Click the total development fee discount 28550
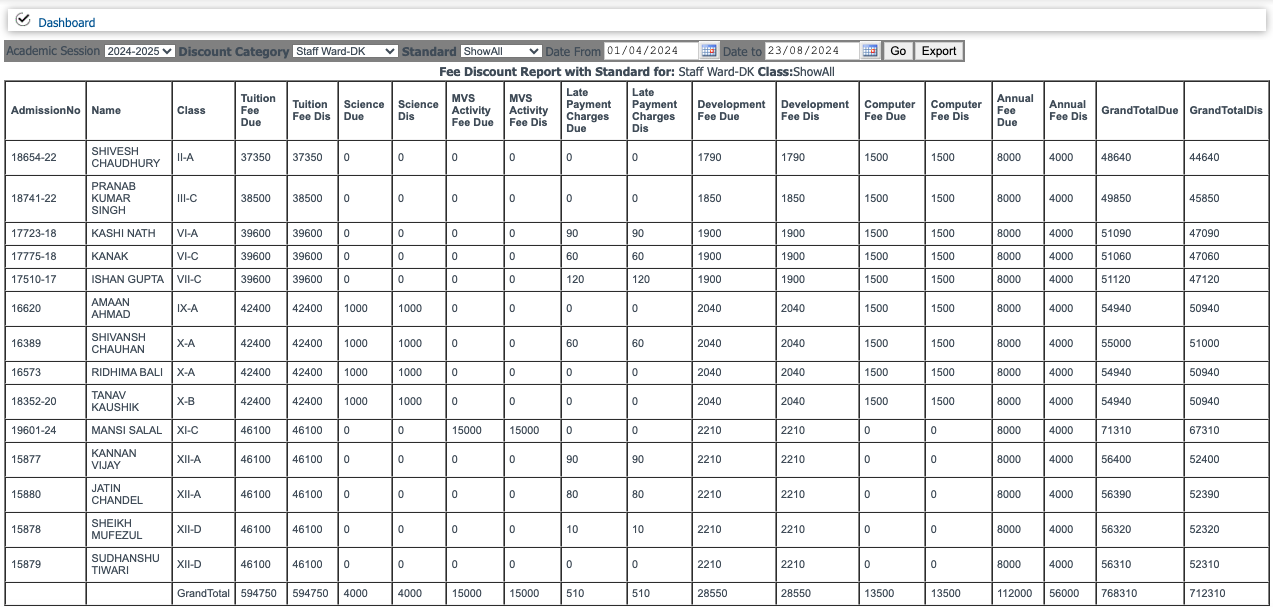Viewport: 1273px width, 607px height. (796, 593)
